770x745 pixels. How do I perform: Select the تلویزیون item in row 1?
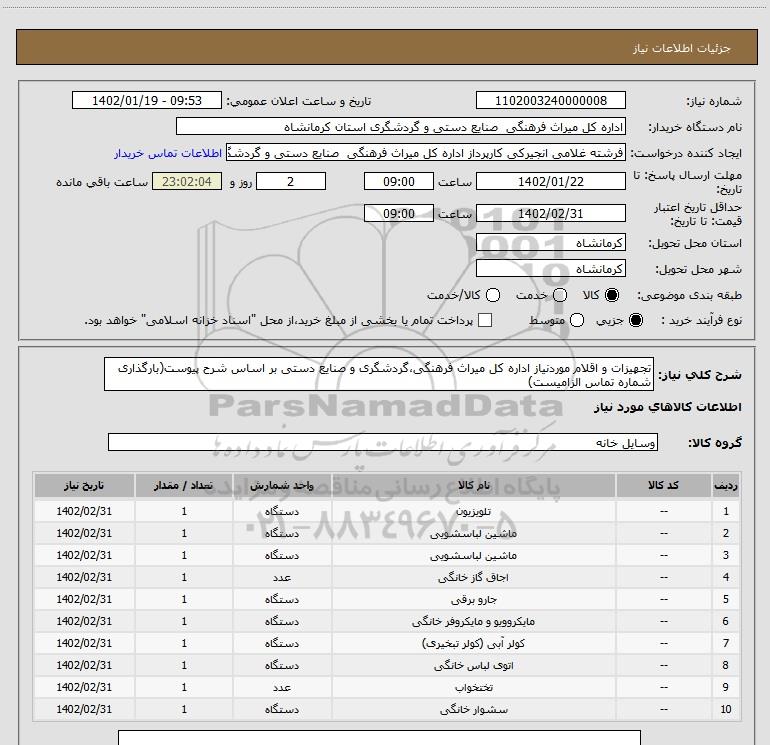(473, 511)
